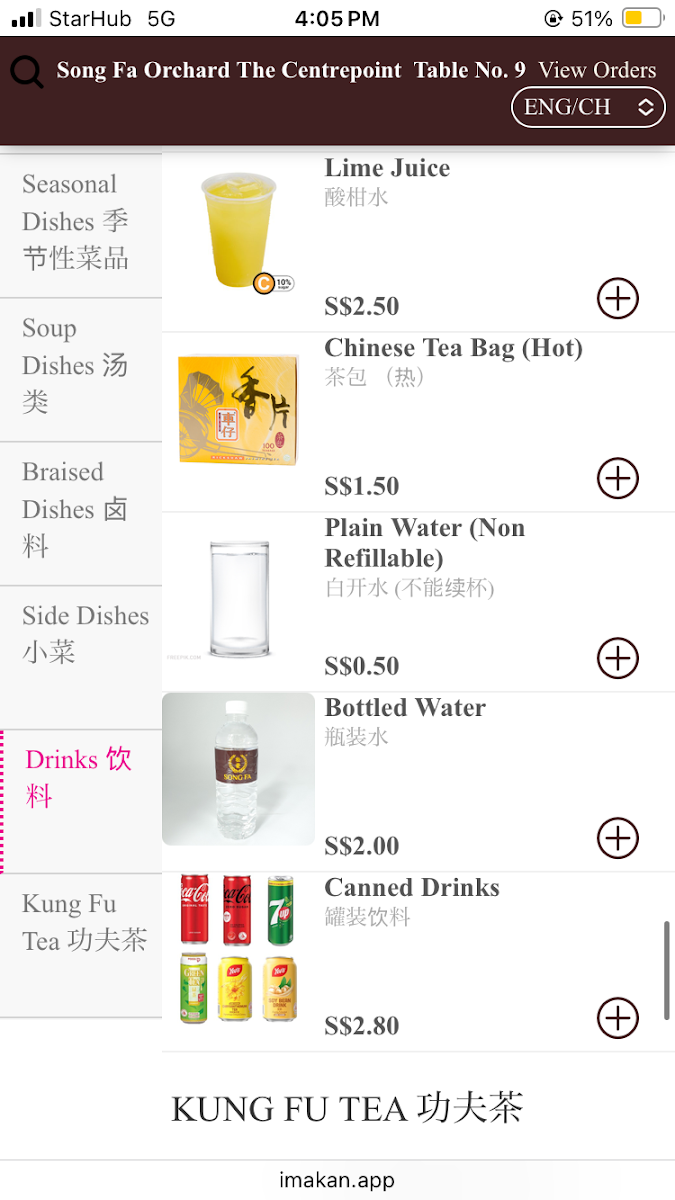This screenshot has height=1200, width=675.
Task: Add Canned Drinks using the plus icon
Action: [x=617, y=1018]
